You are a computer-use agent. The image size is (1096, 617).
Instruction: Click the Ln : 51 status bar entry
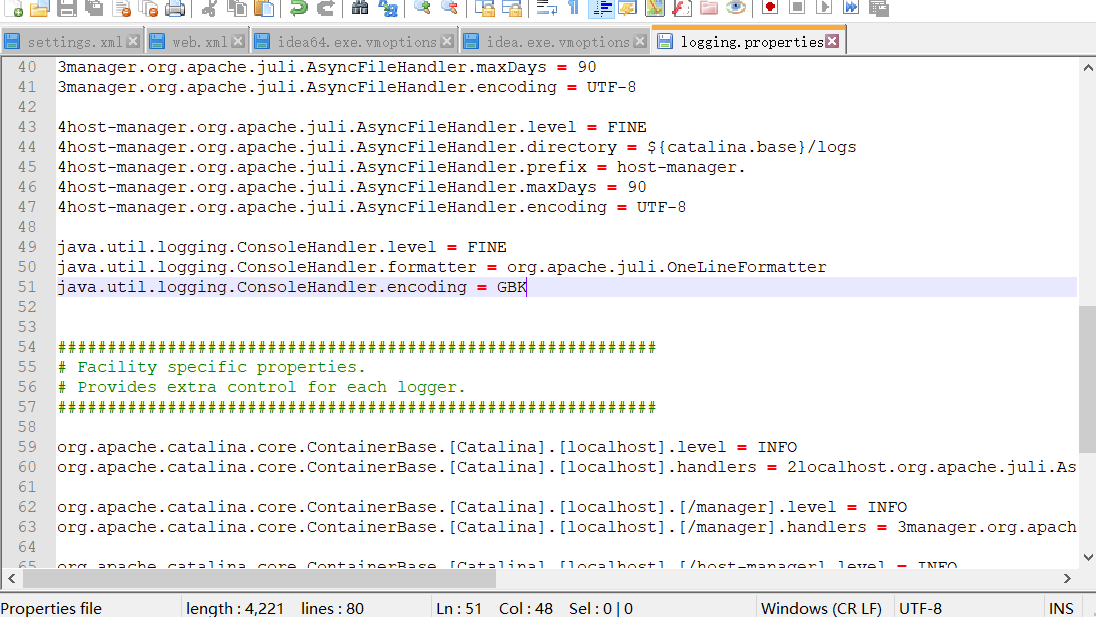coord(459,608)
